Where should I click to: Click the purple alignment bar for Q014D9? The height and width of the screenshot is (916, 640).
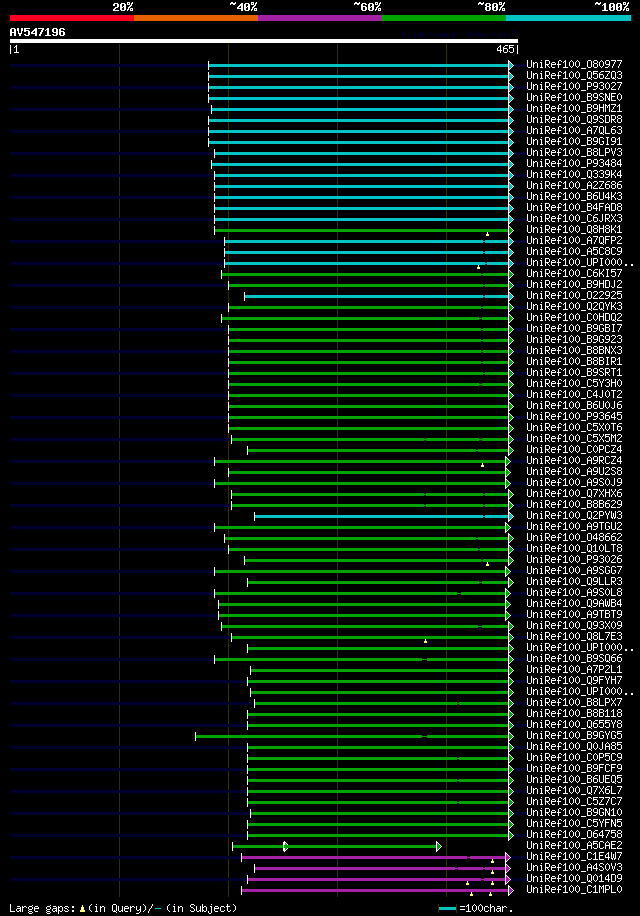[x=377, y=880]
